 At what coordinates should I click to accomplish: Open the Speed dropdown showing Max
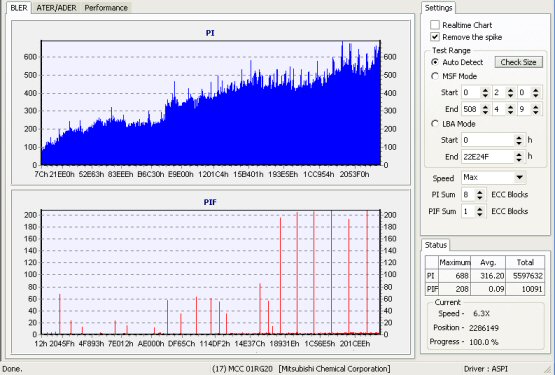click(493, 177)
